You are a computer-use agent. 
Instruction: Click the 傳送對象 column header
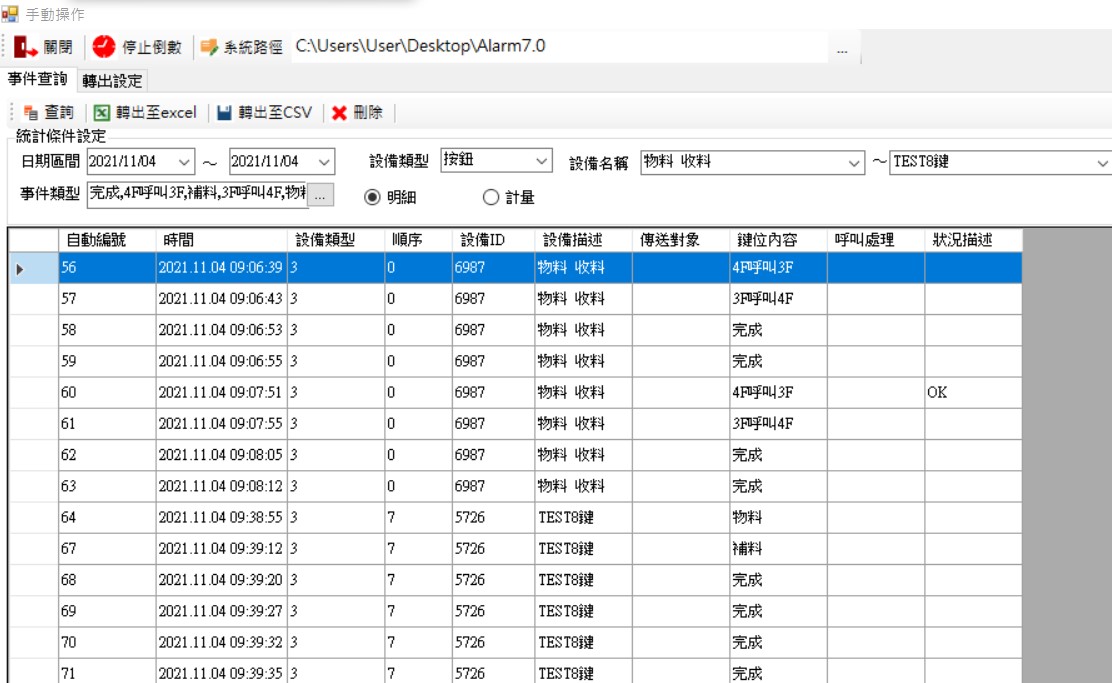681,240
